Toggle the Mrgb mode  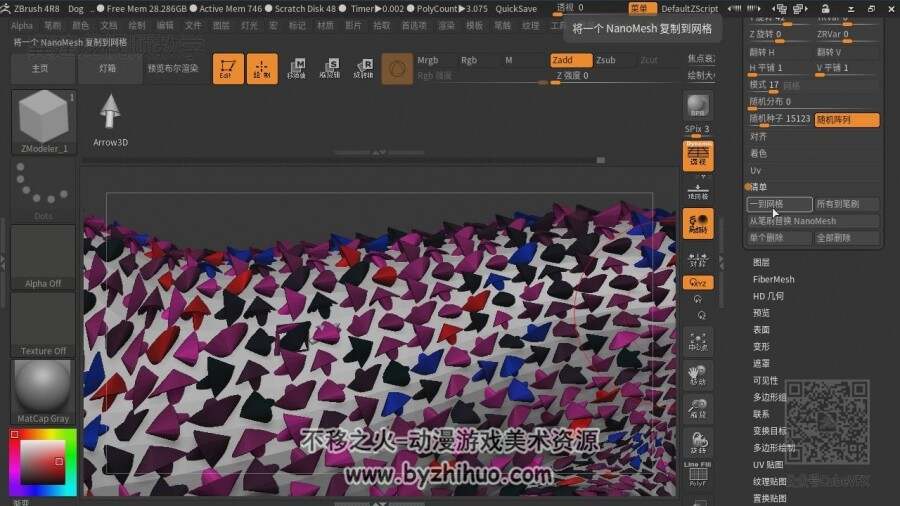pos(428,60)
